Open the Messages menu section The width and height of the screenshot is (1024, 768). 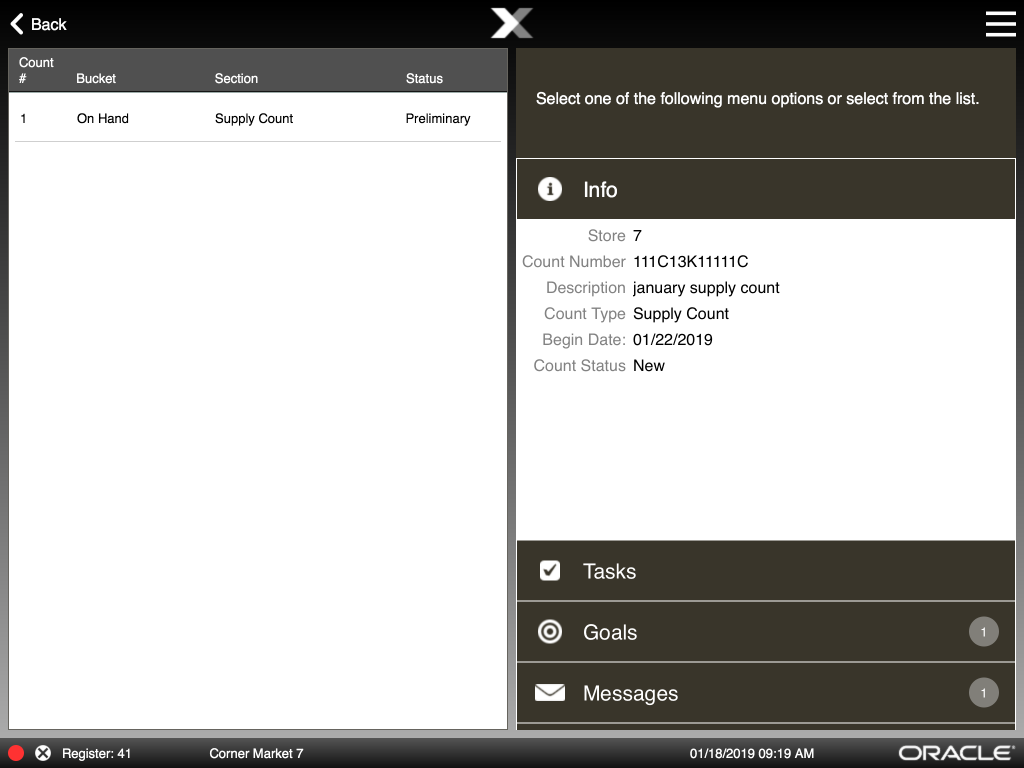click(766, 693)
